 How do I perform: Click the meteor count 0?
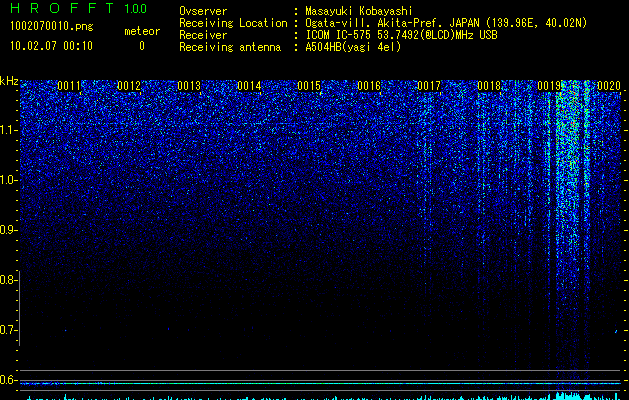142,46
